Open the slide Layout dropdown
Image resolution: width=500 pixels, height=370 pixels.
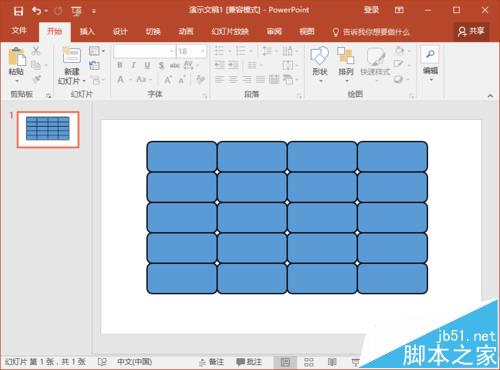[x=97, y=51]
